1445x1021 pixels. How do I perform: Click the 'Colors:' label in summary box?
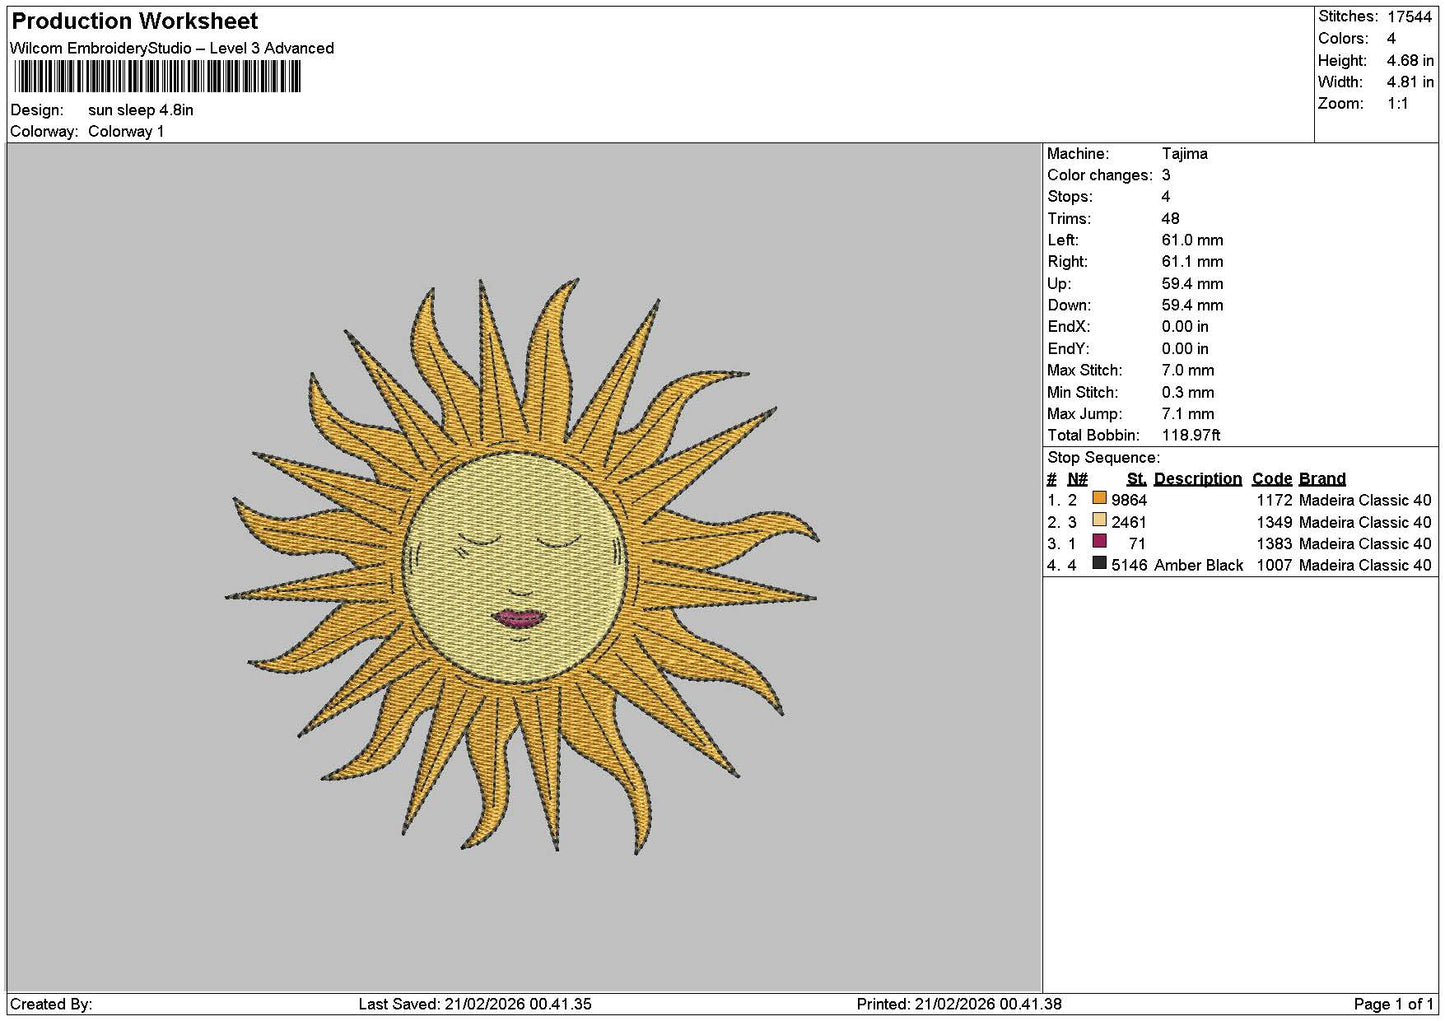pos(1343,39)
